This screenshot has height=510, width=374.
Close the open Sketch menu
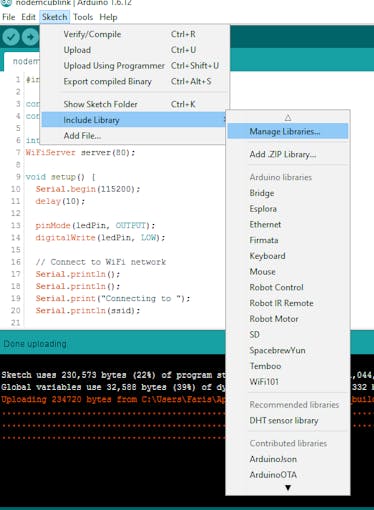[x=54, y=17]
